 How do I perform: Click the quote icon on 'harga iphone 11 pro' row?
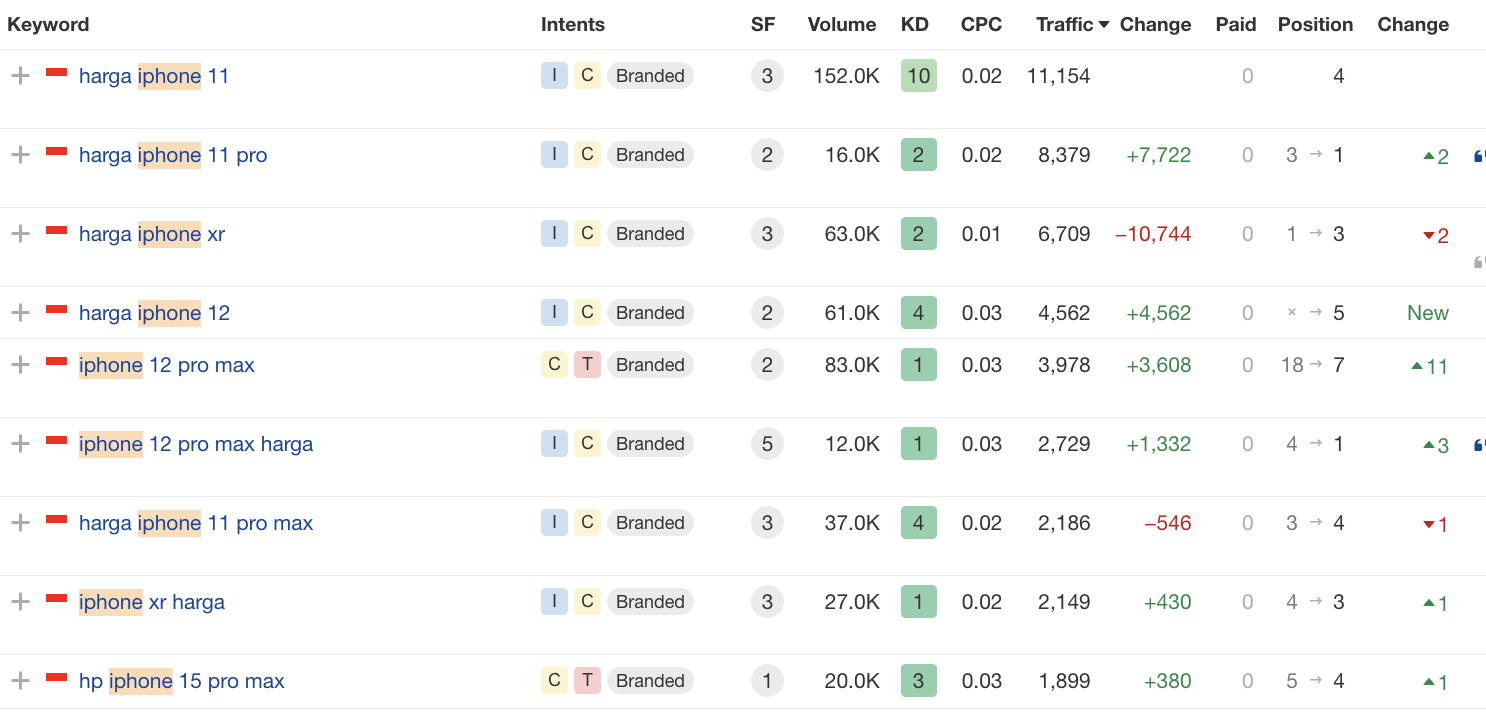click(1480, 156)
